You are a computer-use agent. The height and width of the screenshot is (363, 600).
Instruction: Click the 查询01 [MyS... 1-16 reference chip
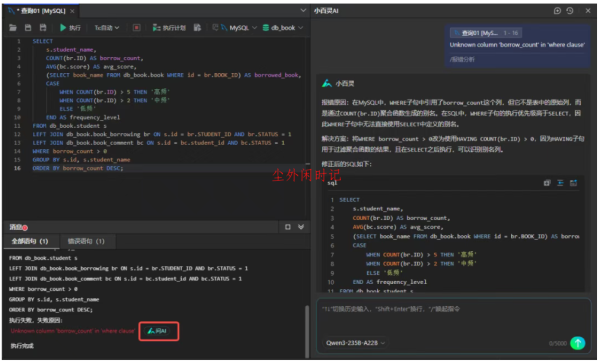click(486, 33)
